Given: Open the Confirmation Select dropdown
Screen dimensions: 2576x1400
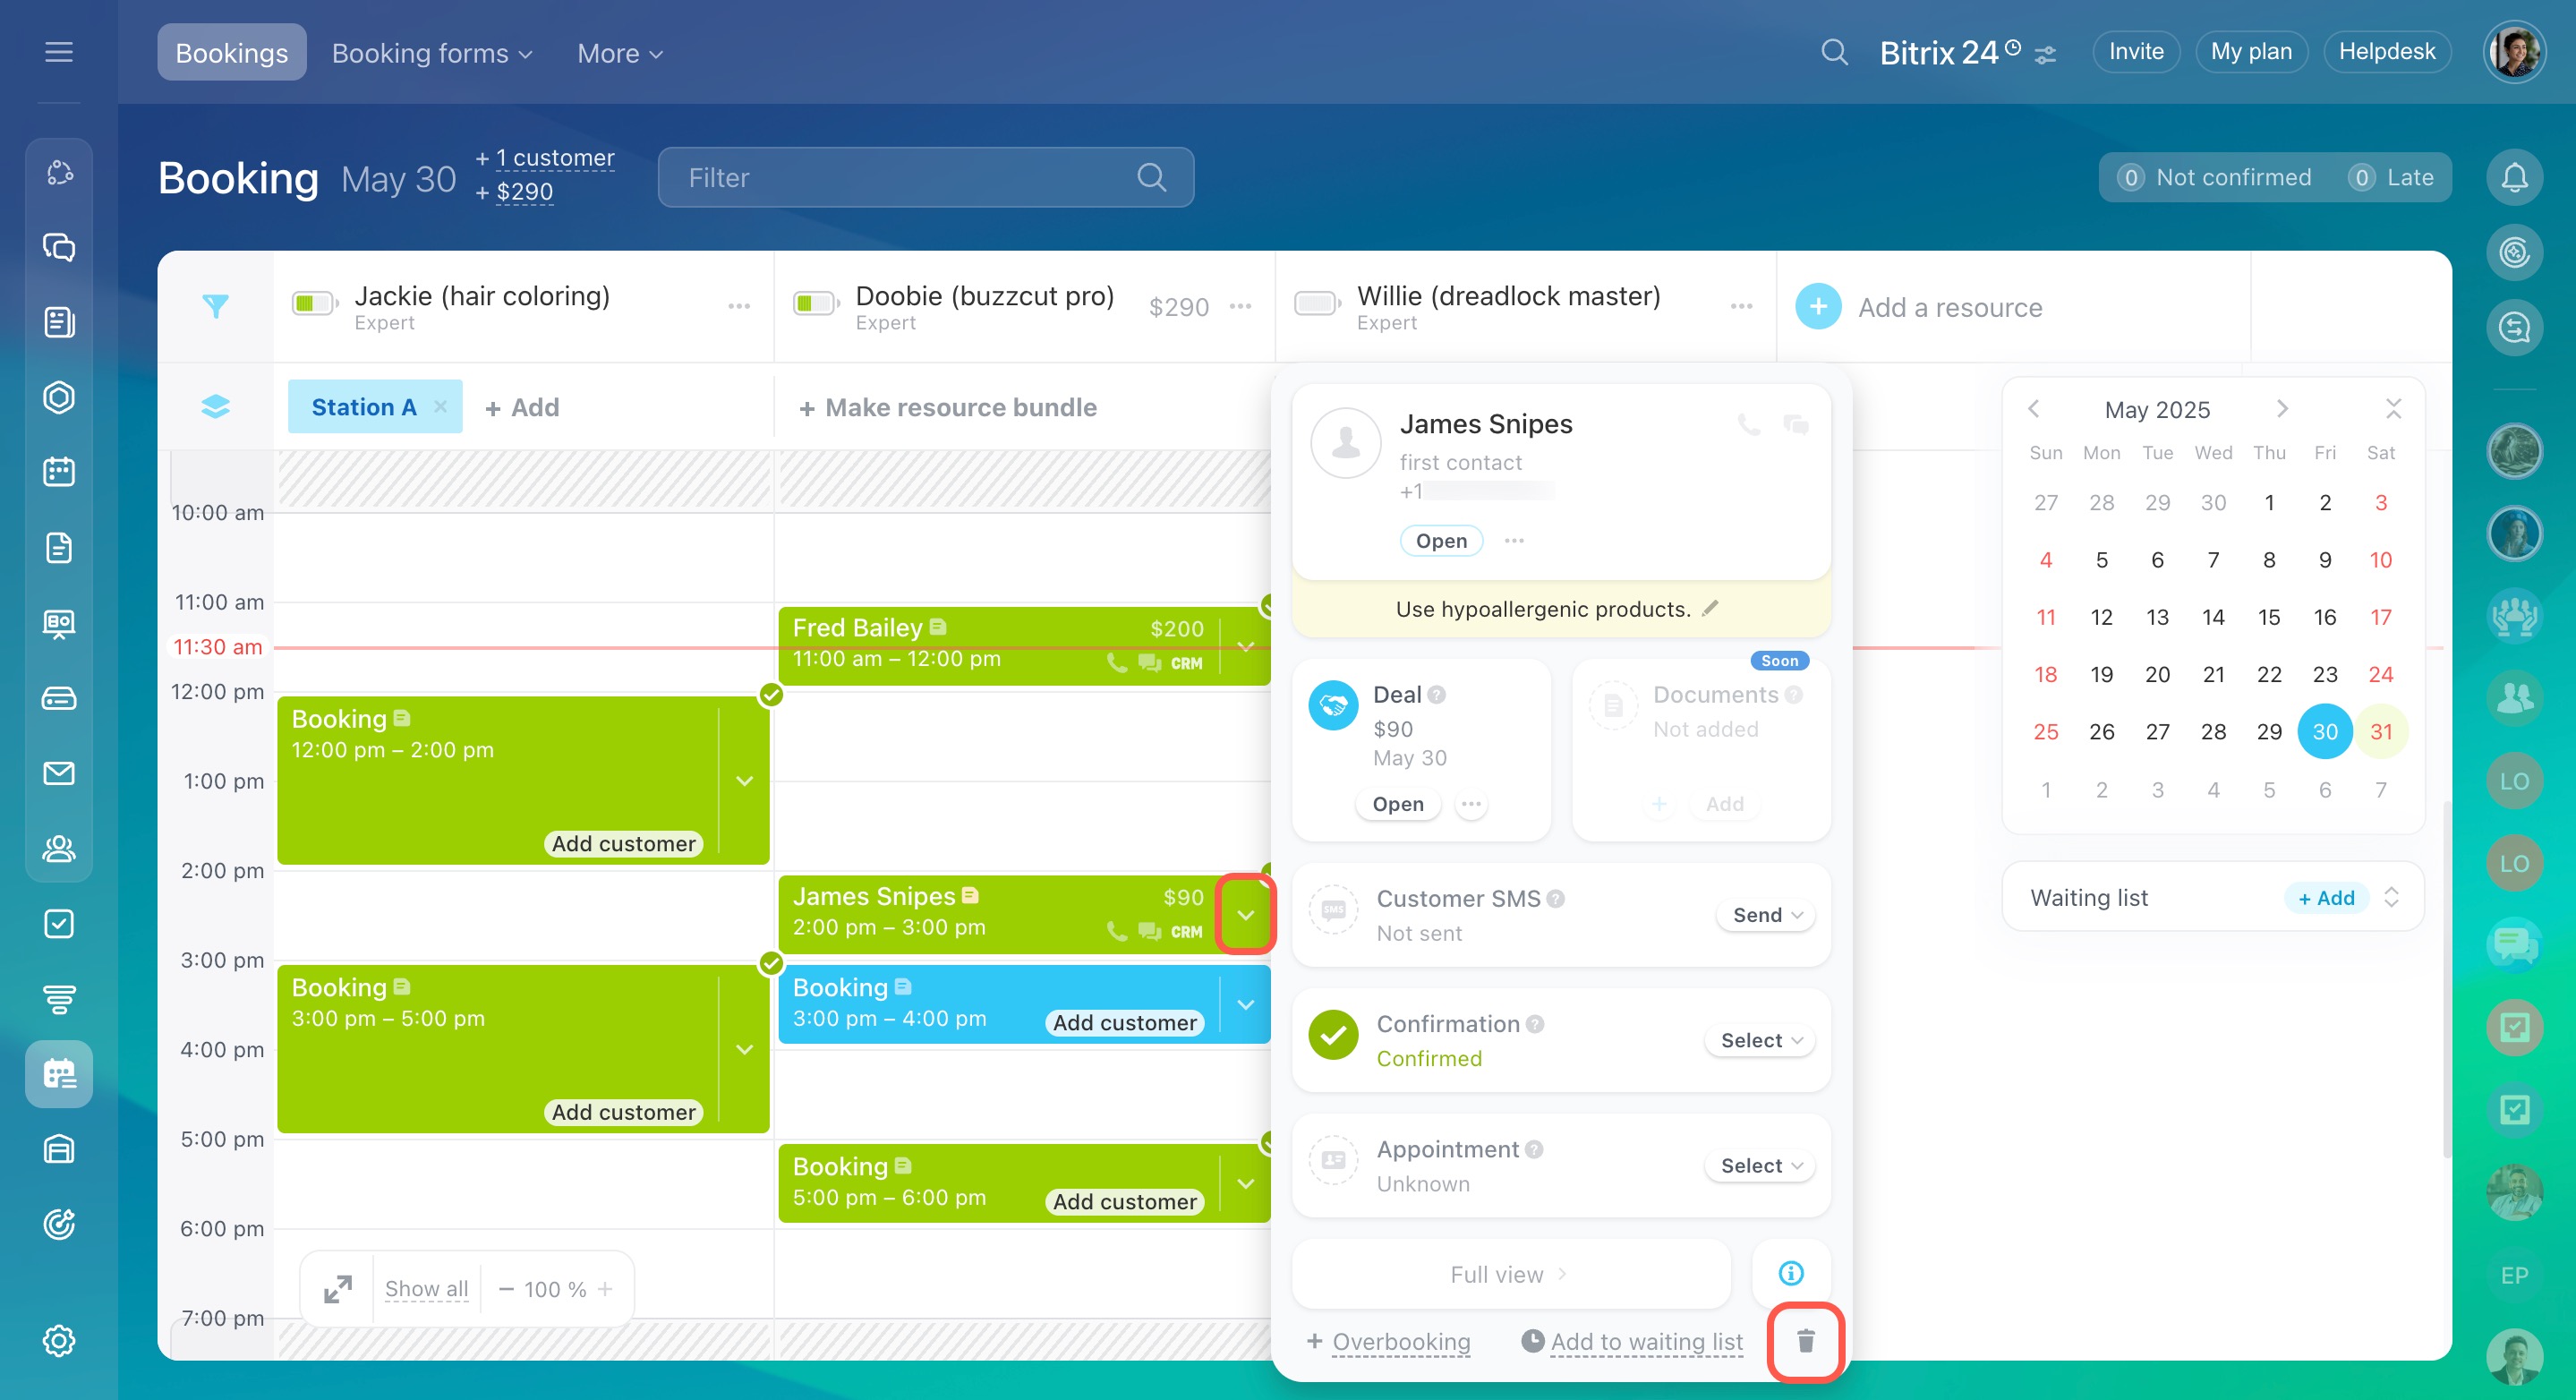Looking at the screenshot, I should pos(1760,1040).
